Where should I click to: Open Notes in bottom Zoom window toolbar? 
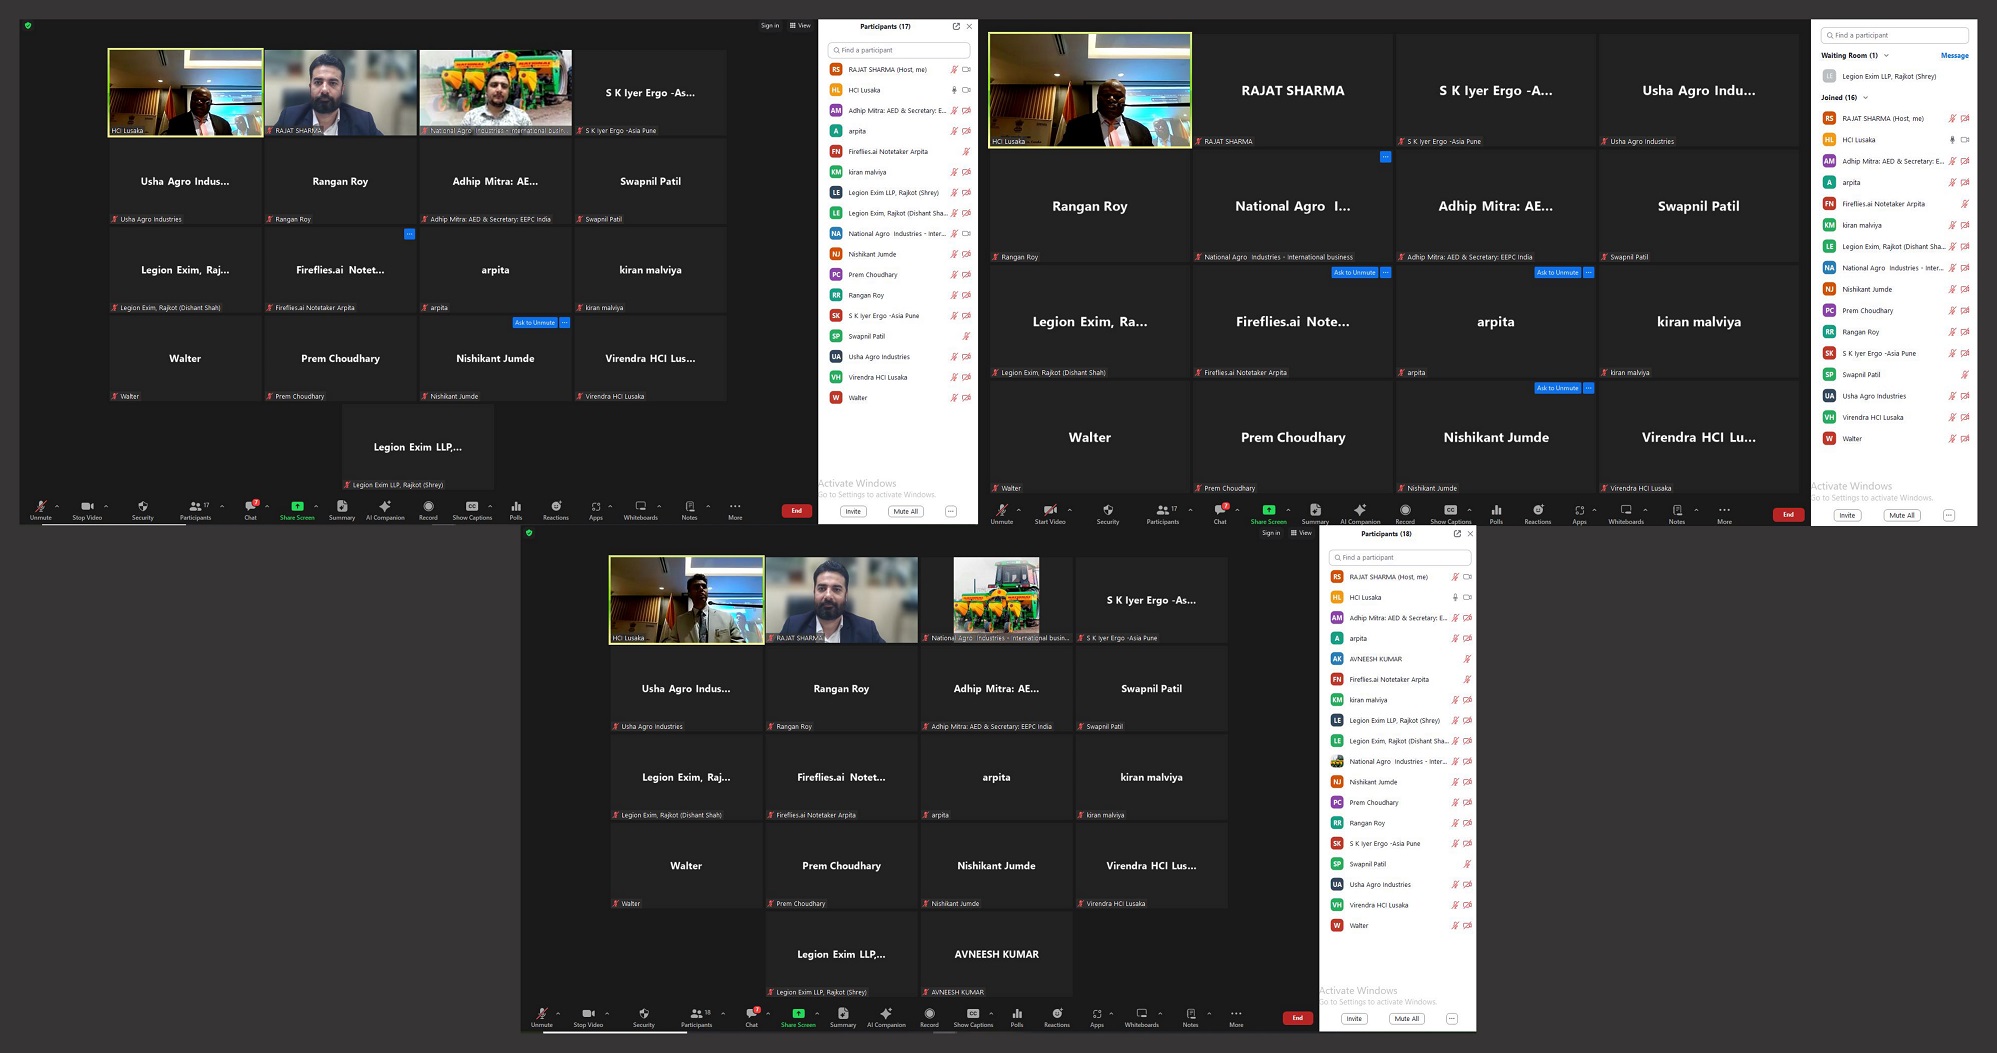click(x=1190, y=1017)
